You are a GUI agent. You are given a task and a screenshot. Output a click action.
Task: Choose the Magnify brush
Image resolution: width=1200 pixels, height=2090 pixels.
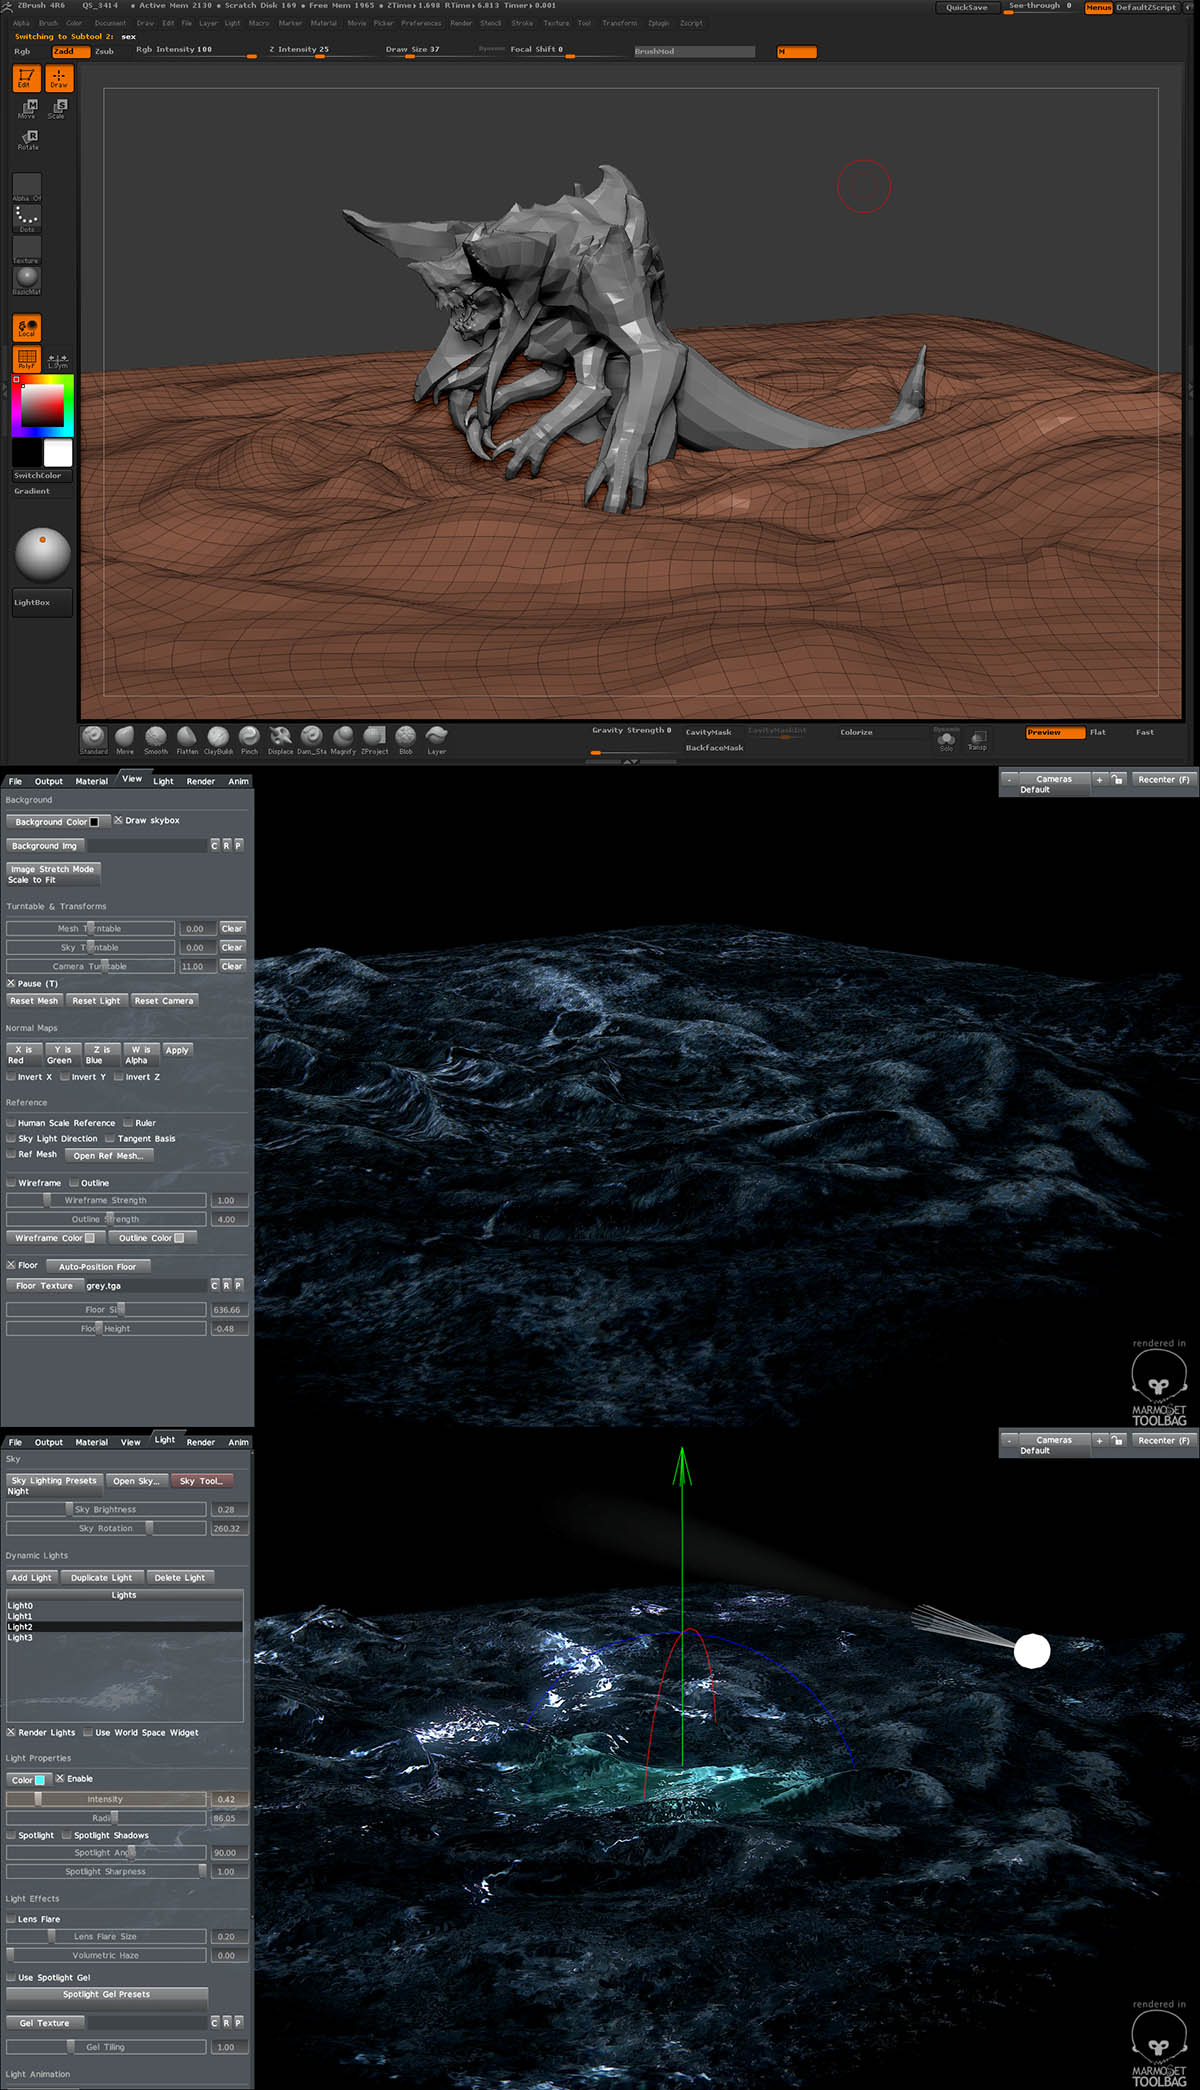pos(343,740)
